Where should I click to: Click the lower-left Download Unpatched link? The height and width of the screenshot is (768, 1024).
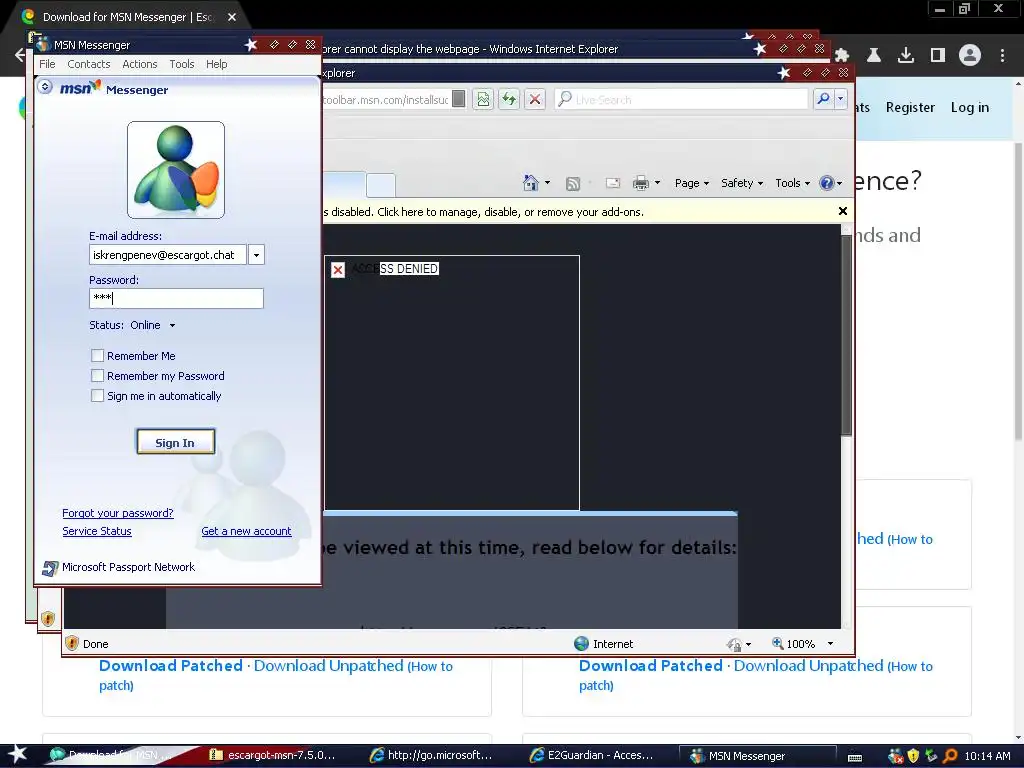[328, 665]
